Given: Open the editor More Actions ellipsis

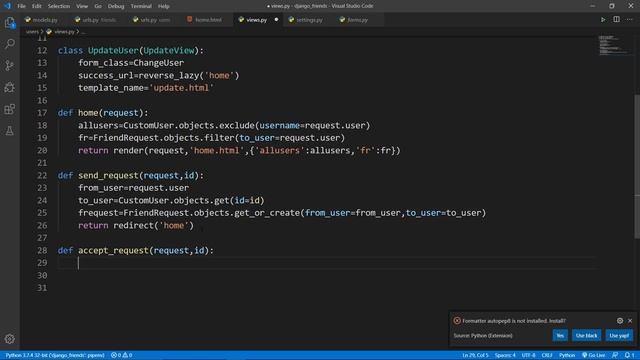Looking at the screenshot, I should (630, 20).
